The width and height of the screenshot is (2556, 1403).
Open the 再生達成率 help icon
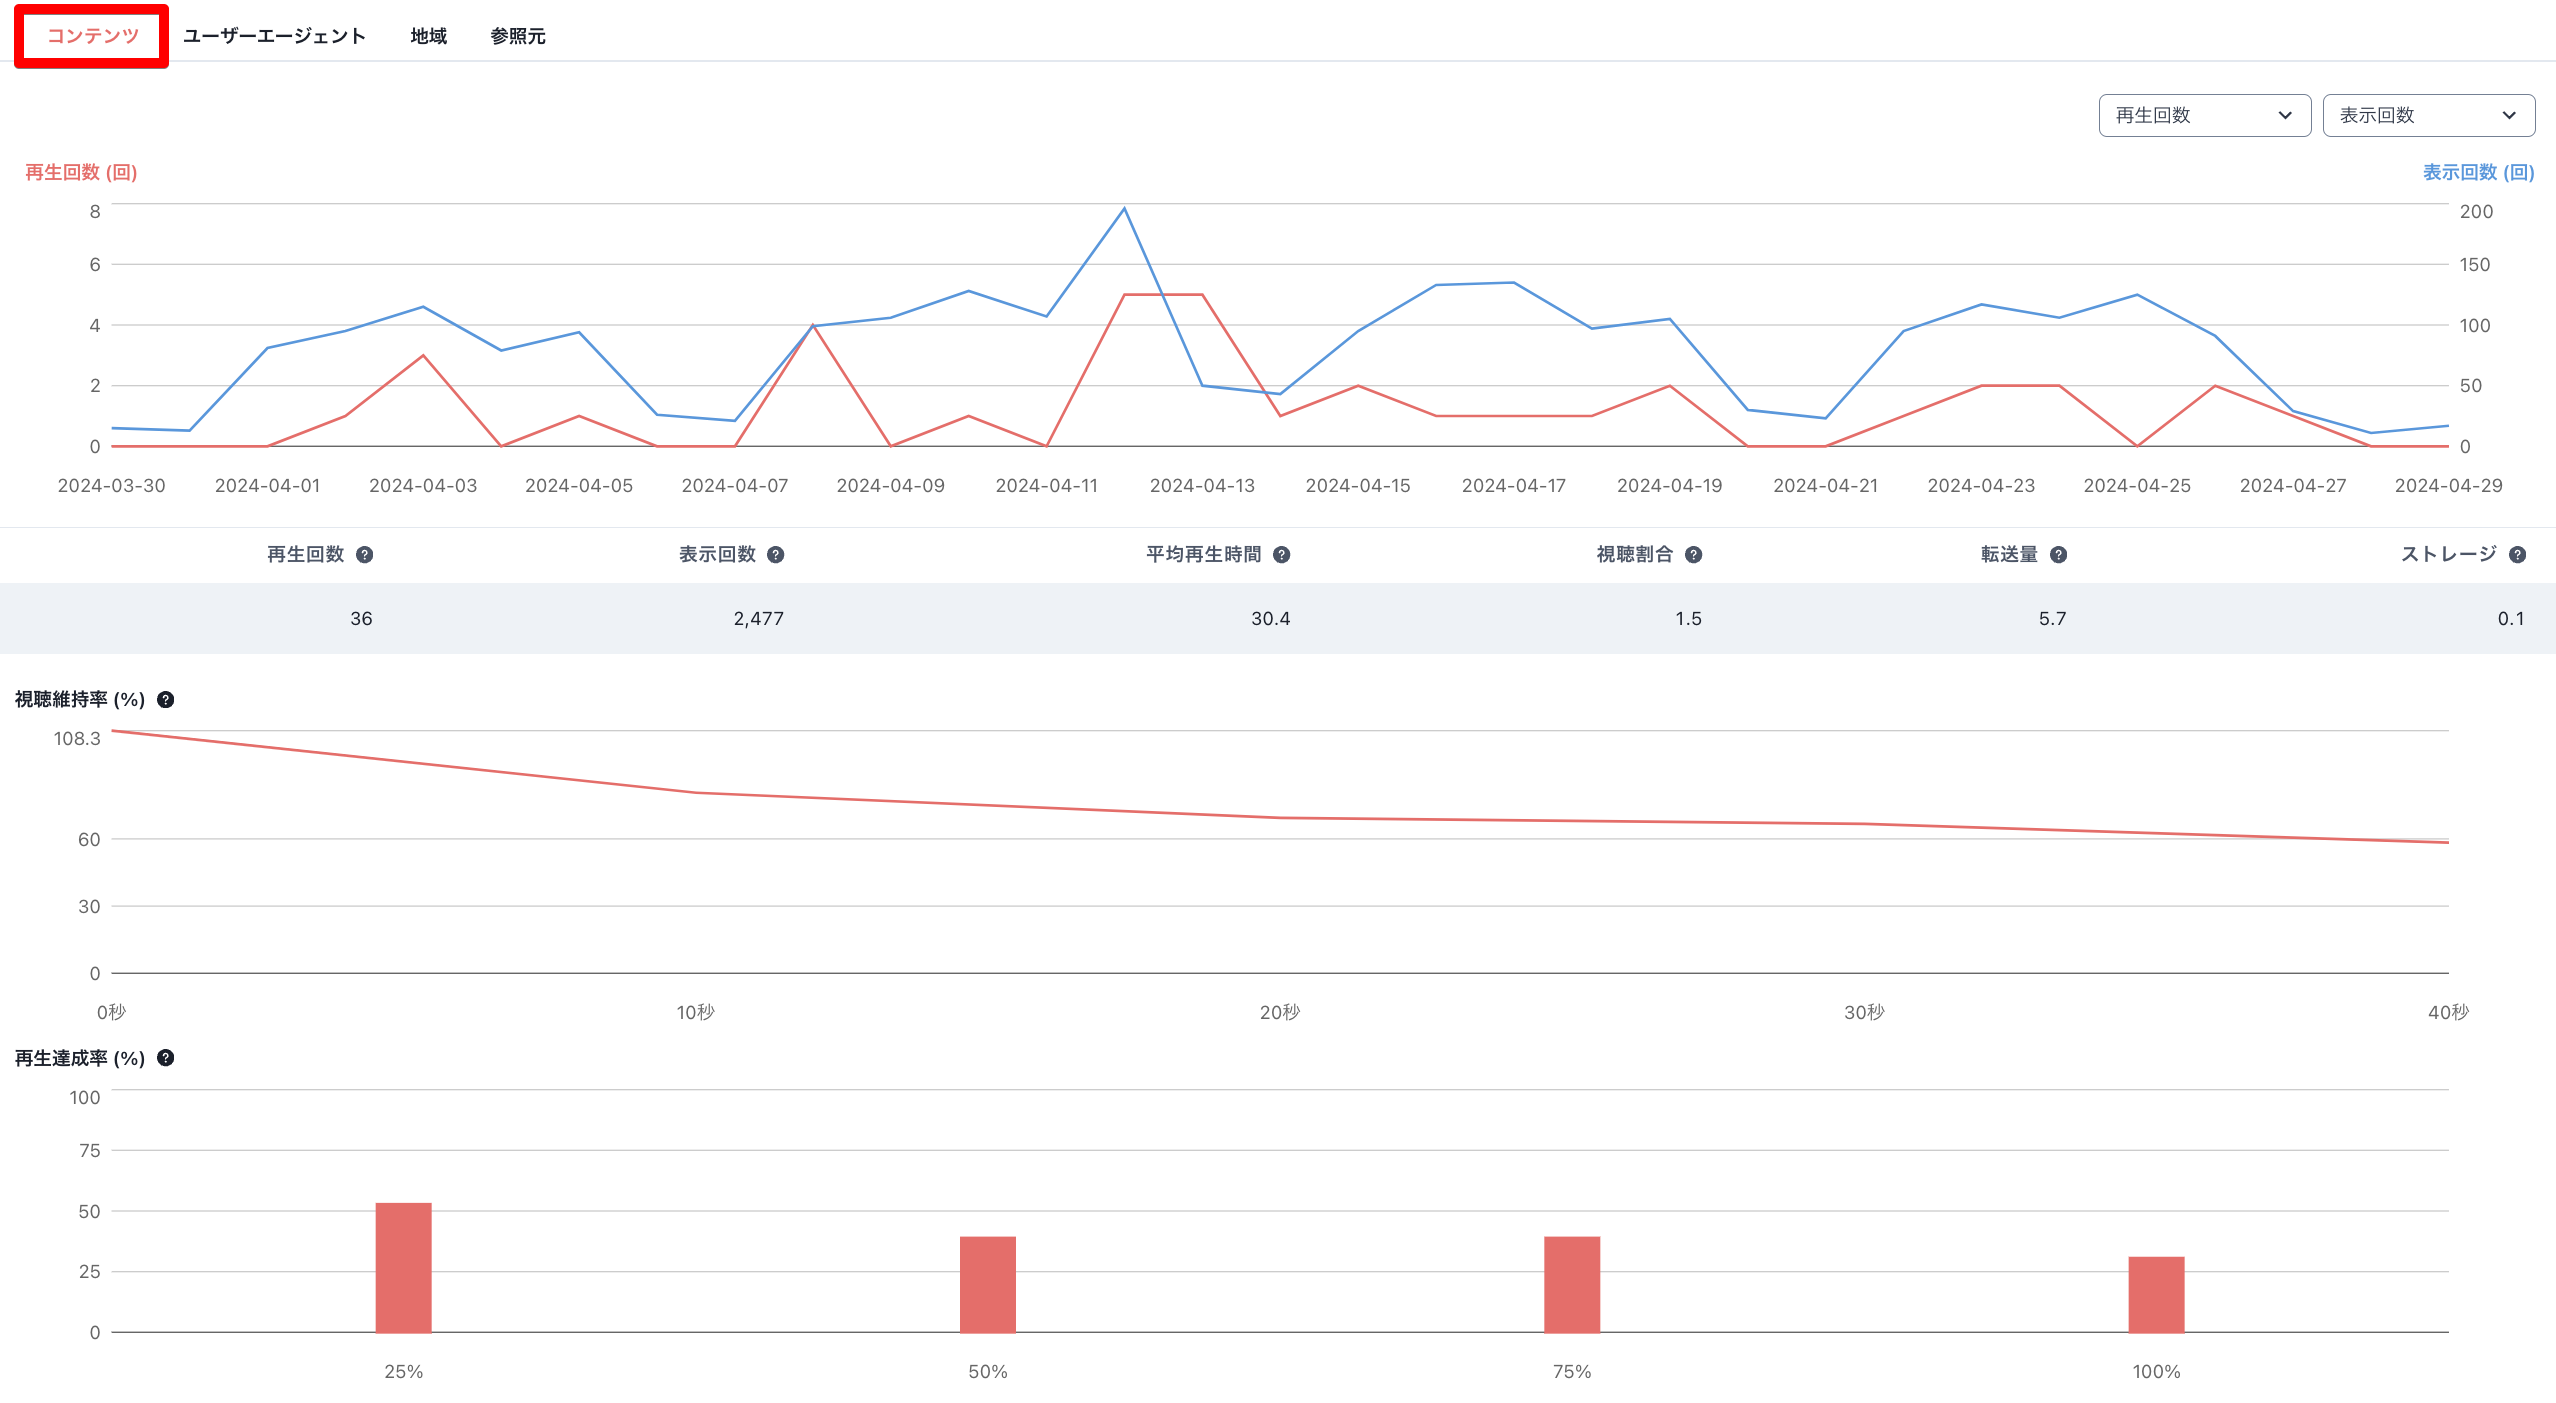166,1058
